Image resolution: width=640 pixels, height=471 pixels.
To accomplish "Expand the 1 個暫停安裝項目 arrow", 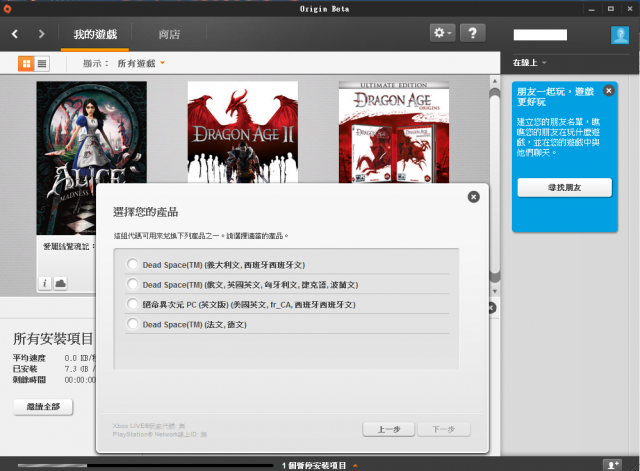I will point(356,465).
